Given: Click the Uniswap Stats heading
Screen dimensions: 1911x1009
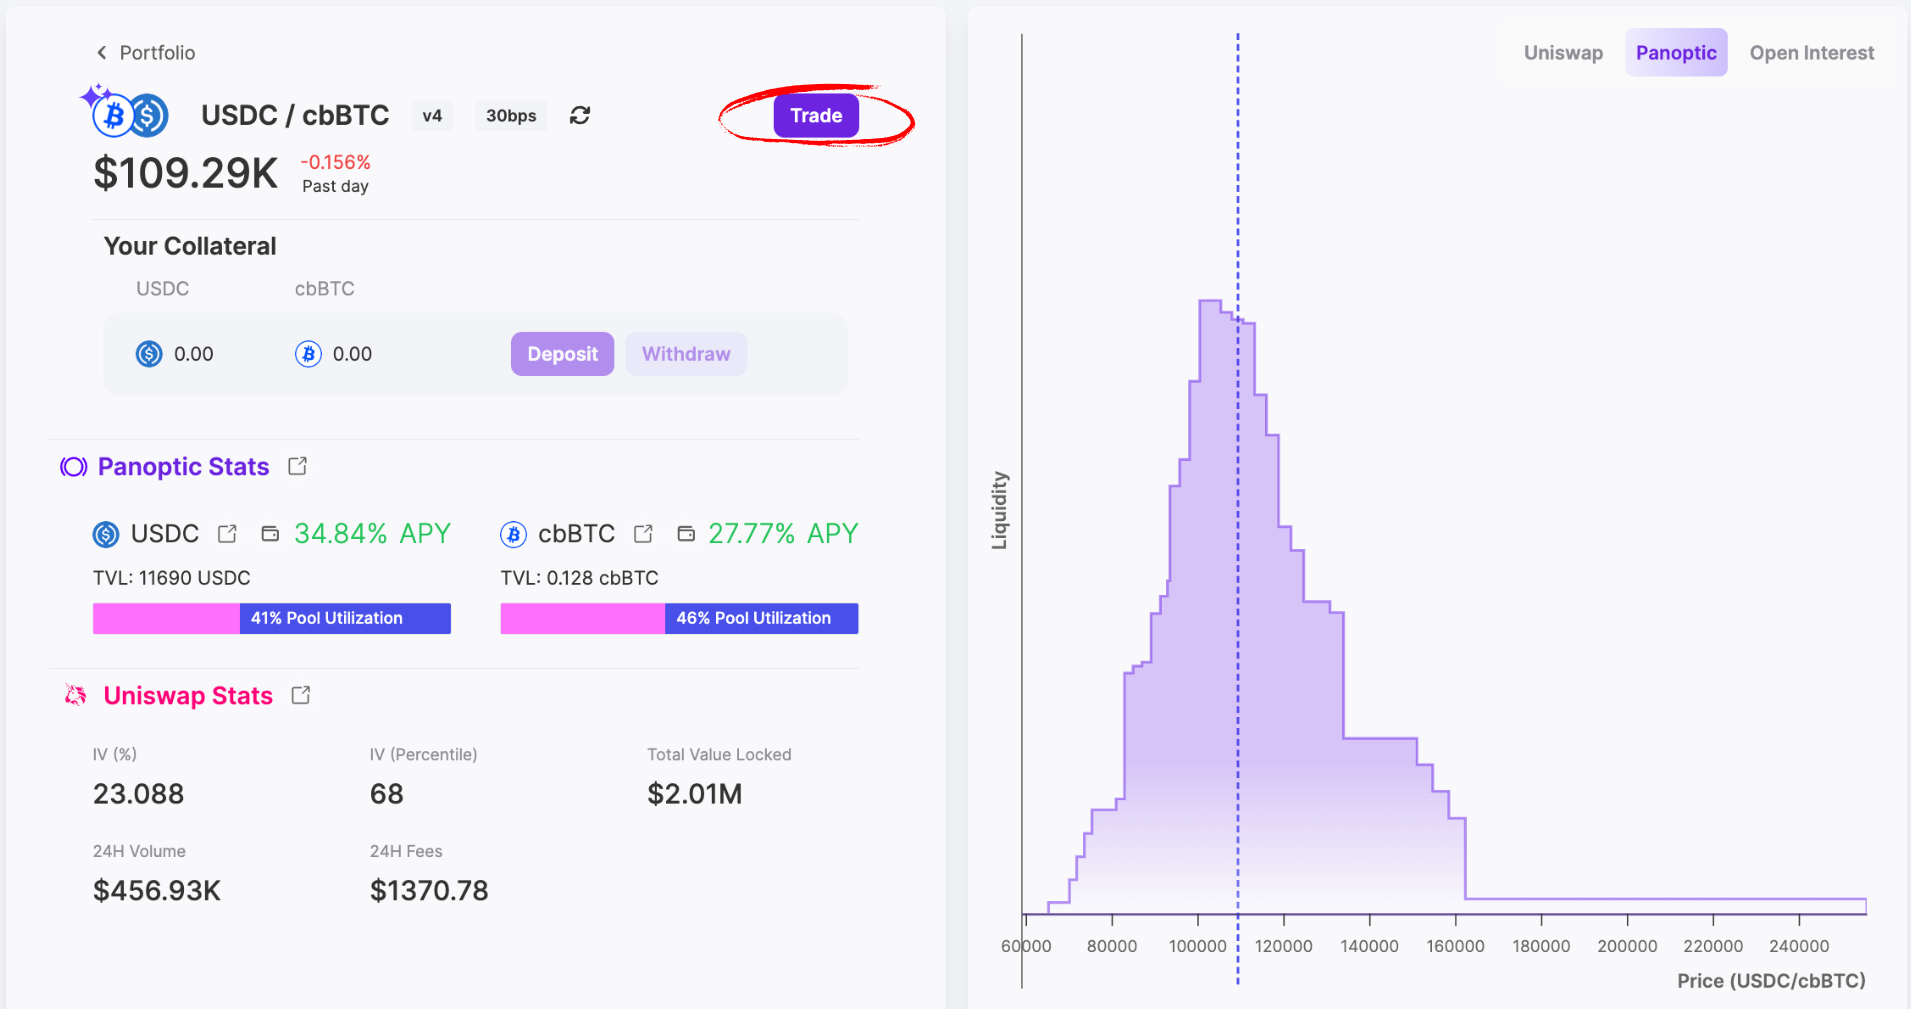Looking at the screenshot, I should 188,696.
